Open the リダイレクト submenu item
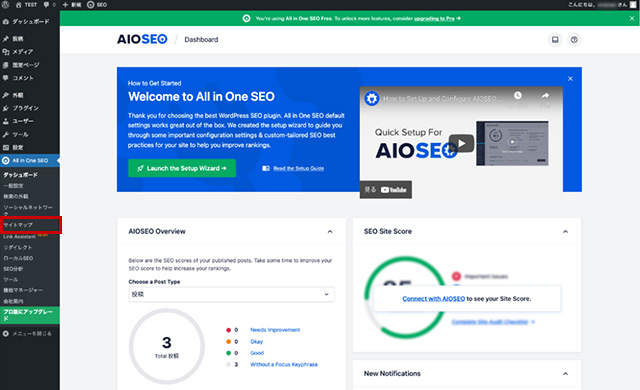This screenshot has width=640, height=390. coord(18,247)
